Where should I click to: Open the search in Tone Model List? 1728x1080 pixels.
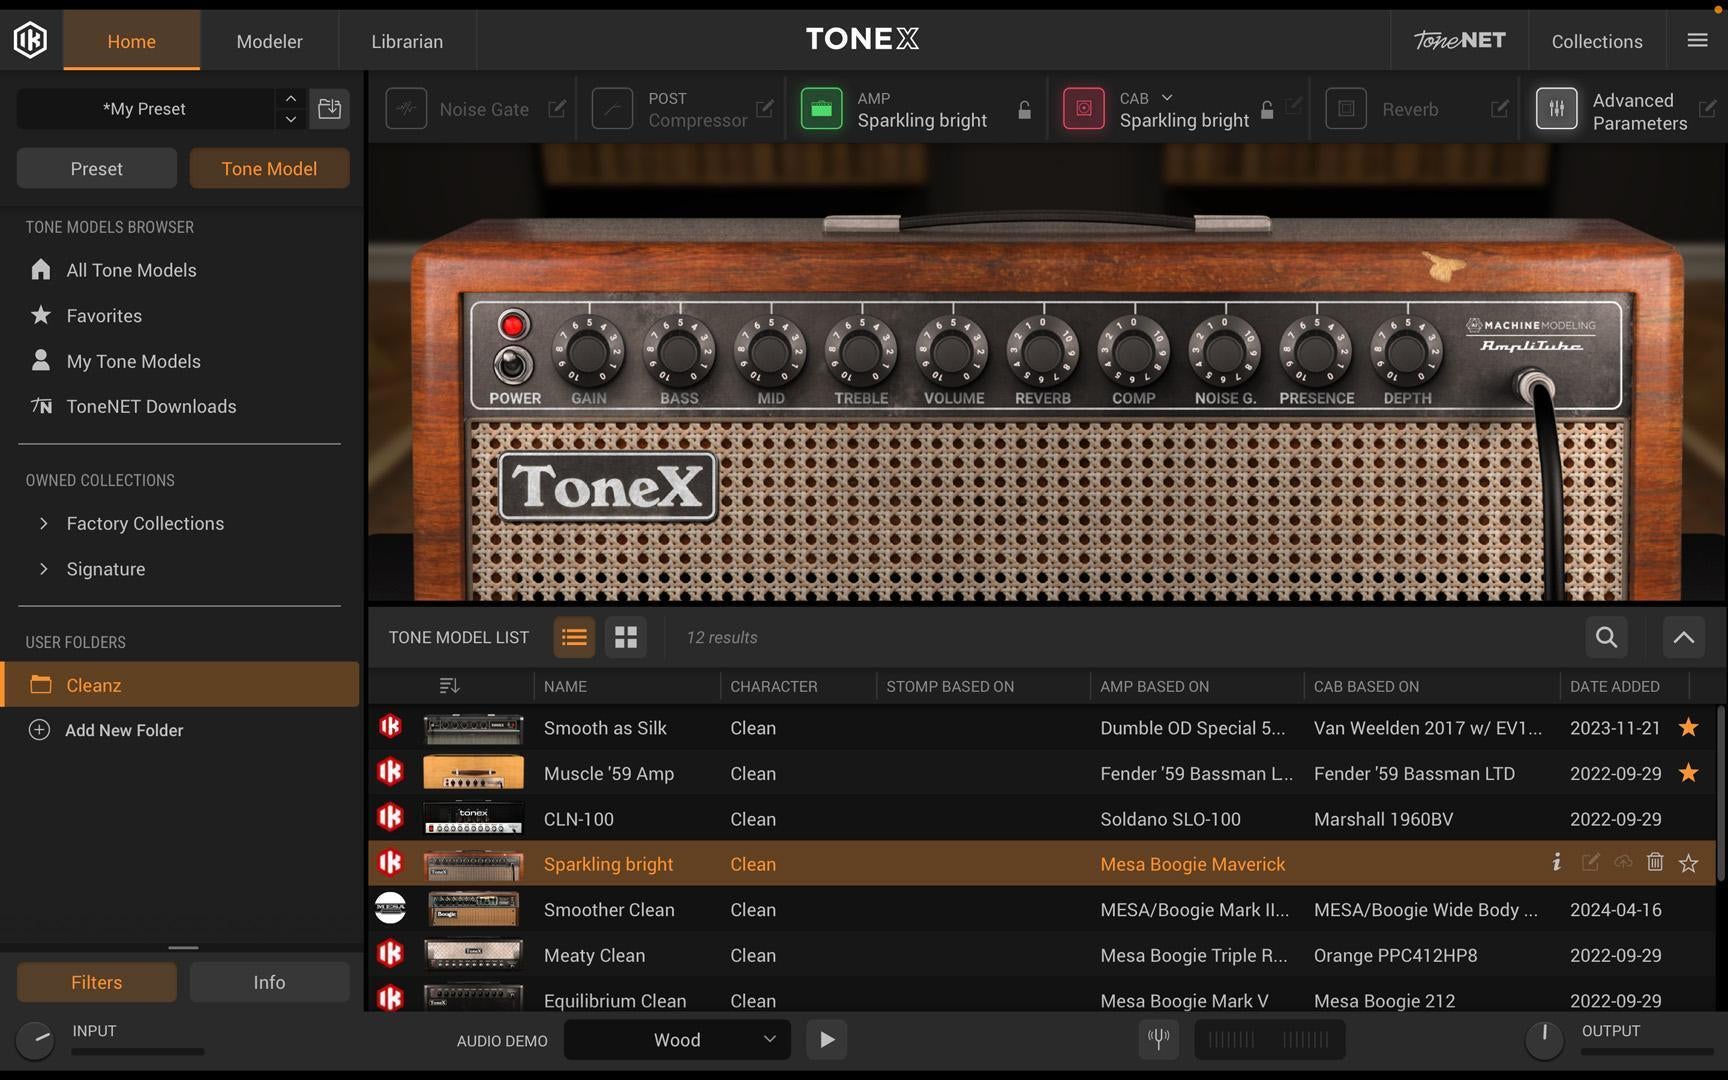click(1605, 637)
